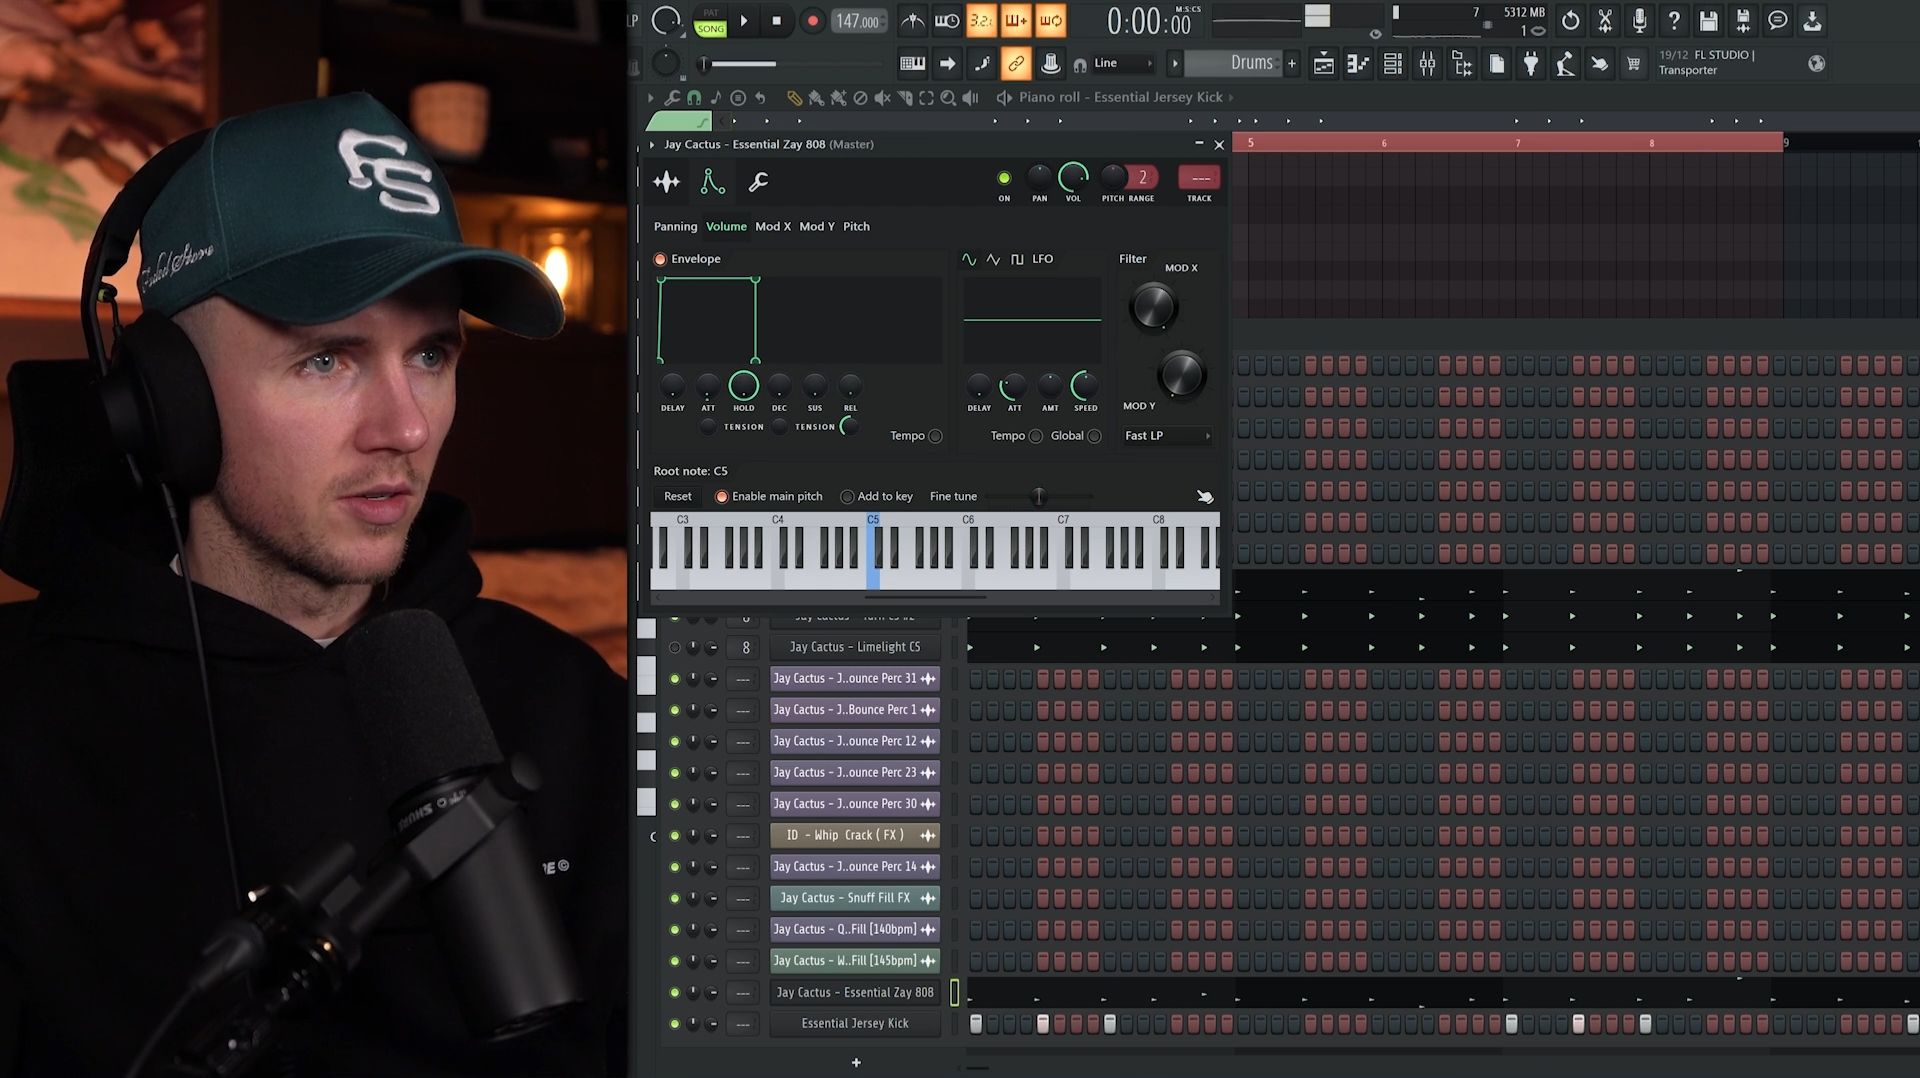Open the typing keyboard to piano icon
This screenshot has height=1078, width=1920.
pos(912,64)
